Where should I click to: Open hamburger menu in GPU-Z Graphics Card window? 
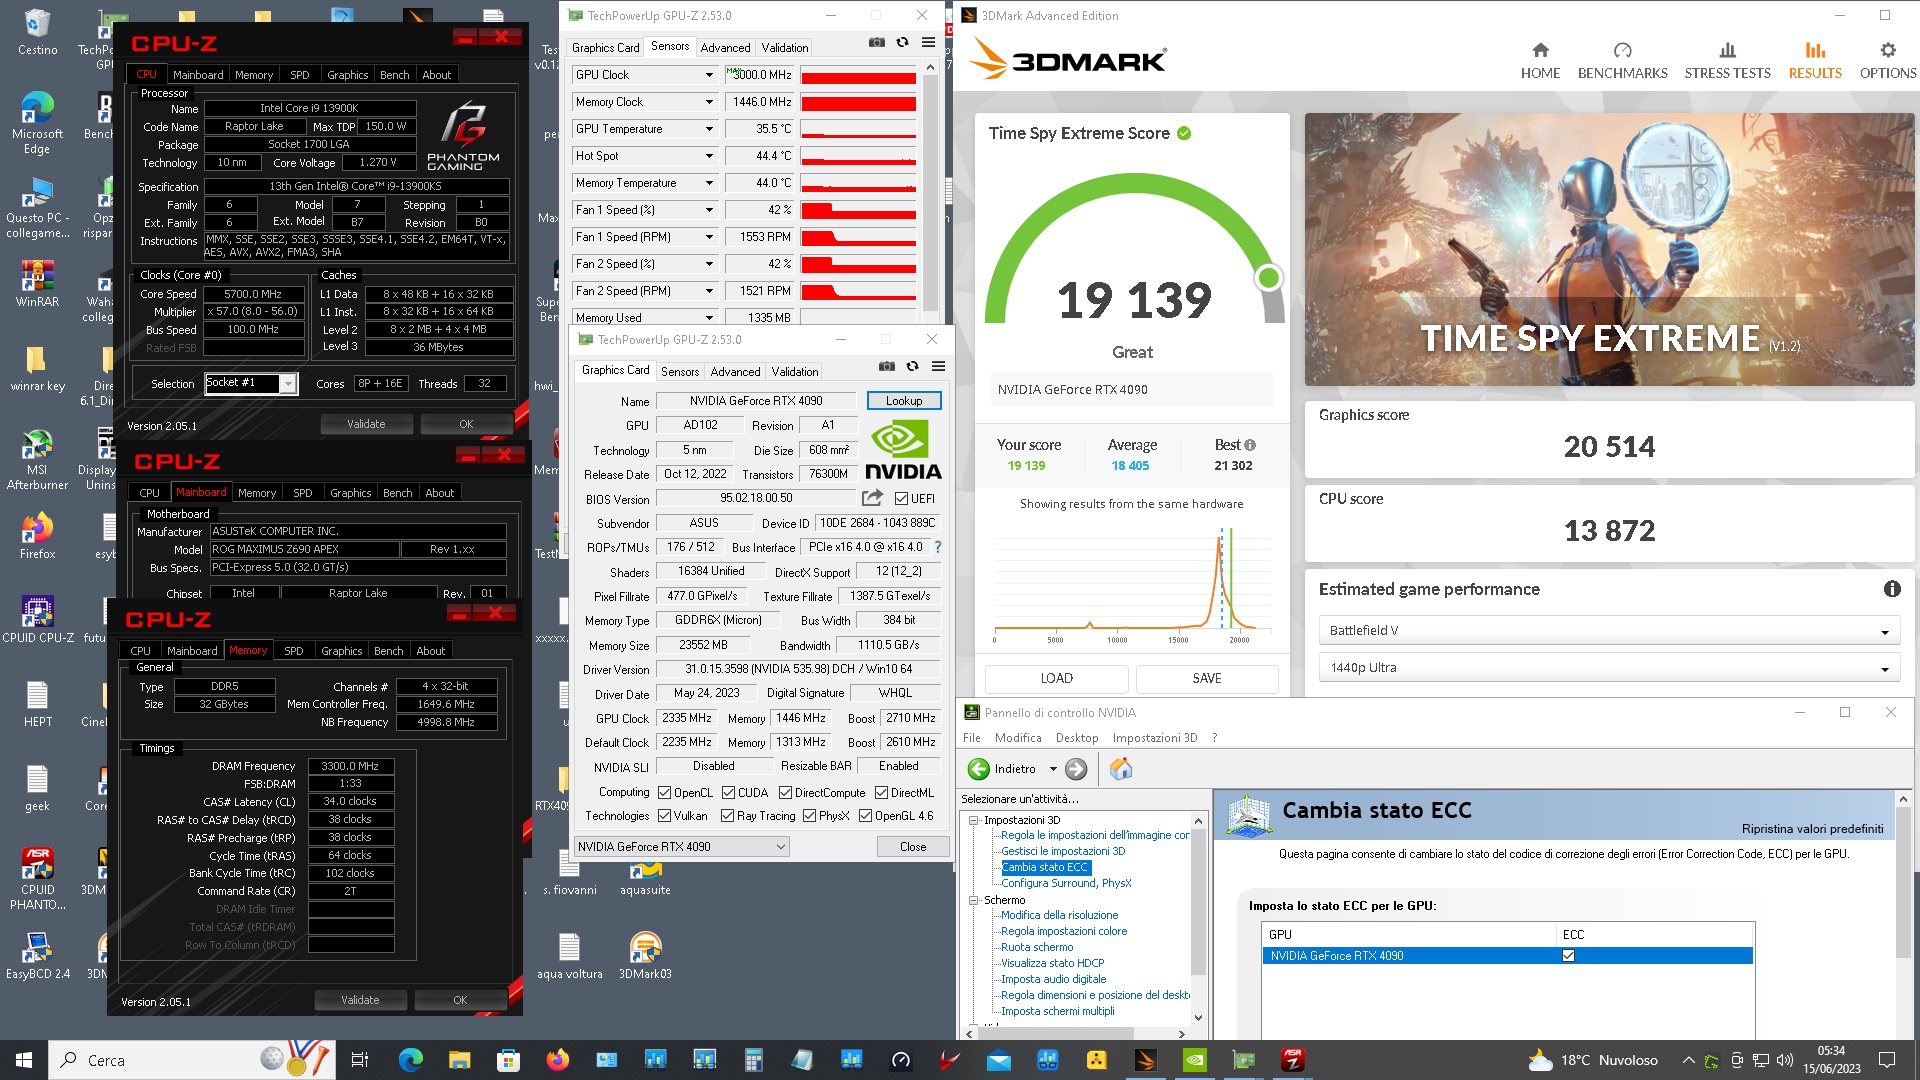pos(938,367)
